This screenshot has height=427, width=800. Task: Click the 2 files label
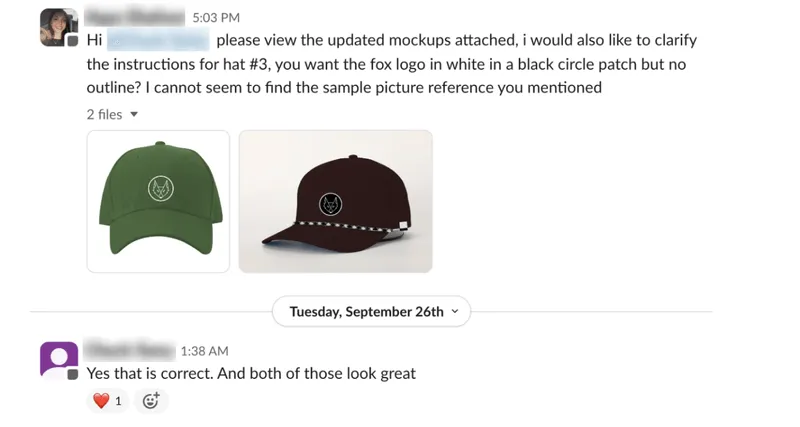click(x=105, y=114)
